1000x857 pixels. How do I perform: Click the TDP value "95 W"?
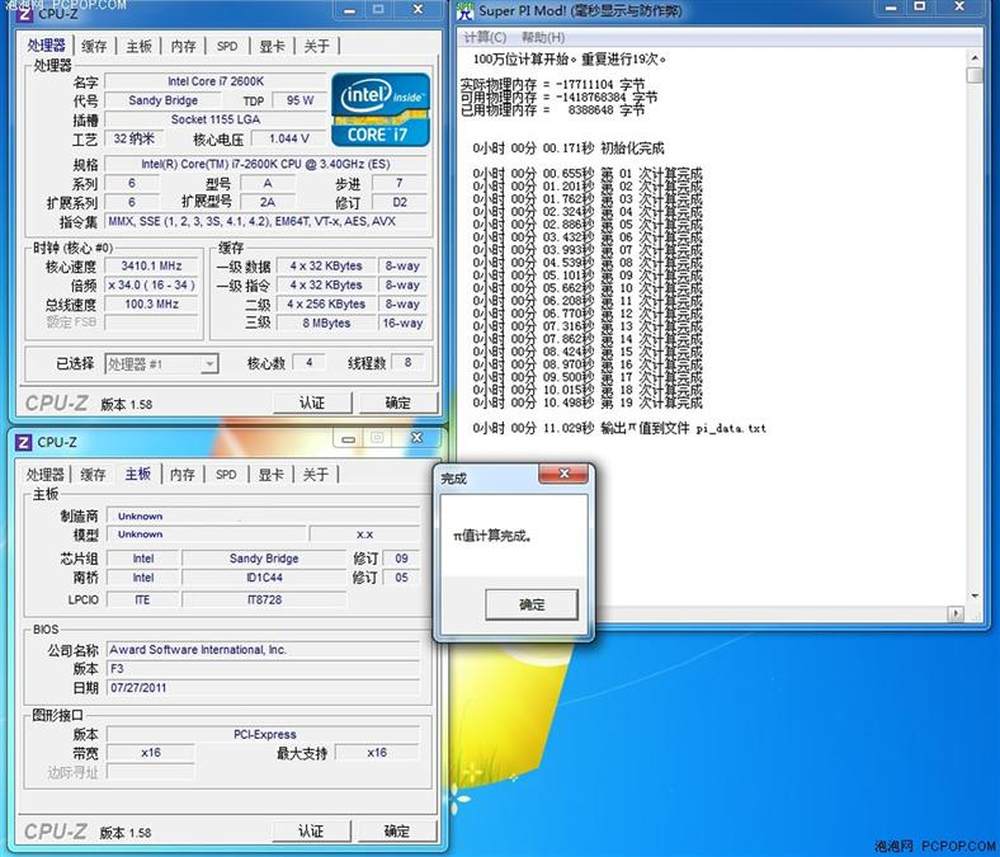click(x=300, y=101)
